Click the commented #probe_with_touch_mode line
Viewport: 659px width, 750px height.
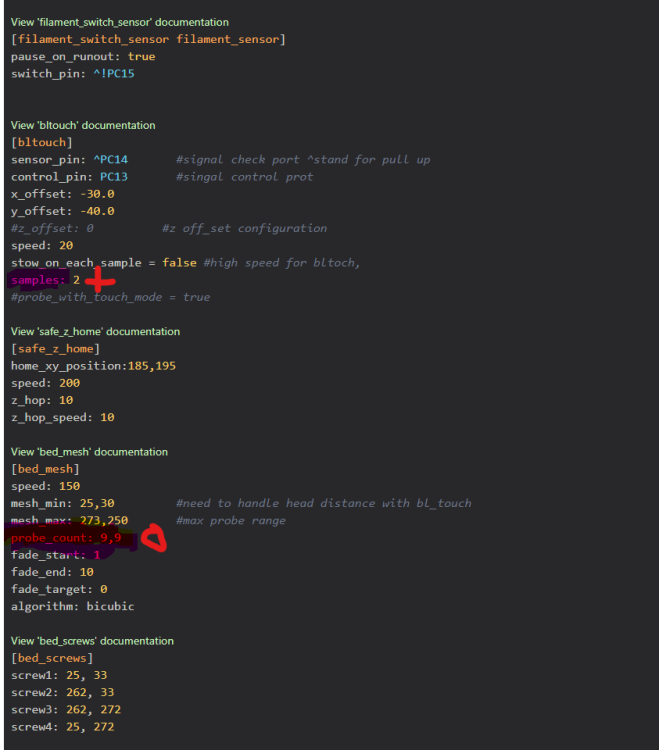pyautogui.click(x=110, y=297)
